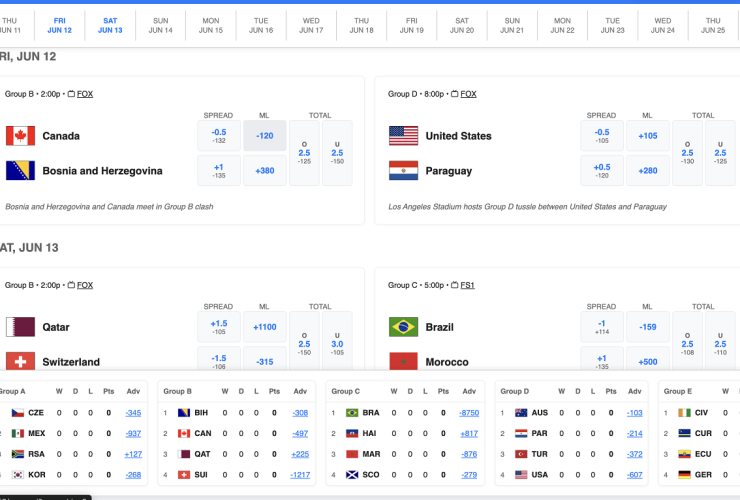Open FOX link for United States match
Viewport: 740px width, 500px height.
pyautogui.click(x=468, y=94)
